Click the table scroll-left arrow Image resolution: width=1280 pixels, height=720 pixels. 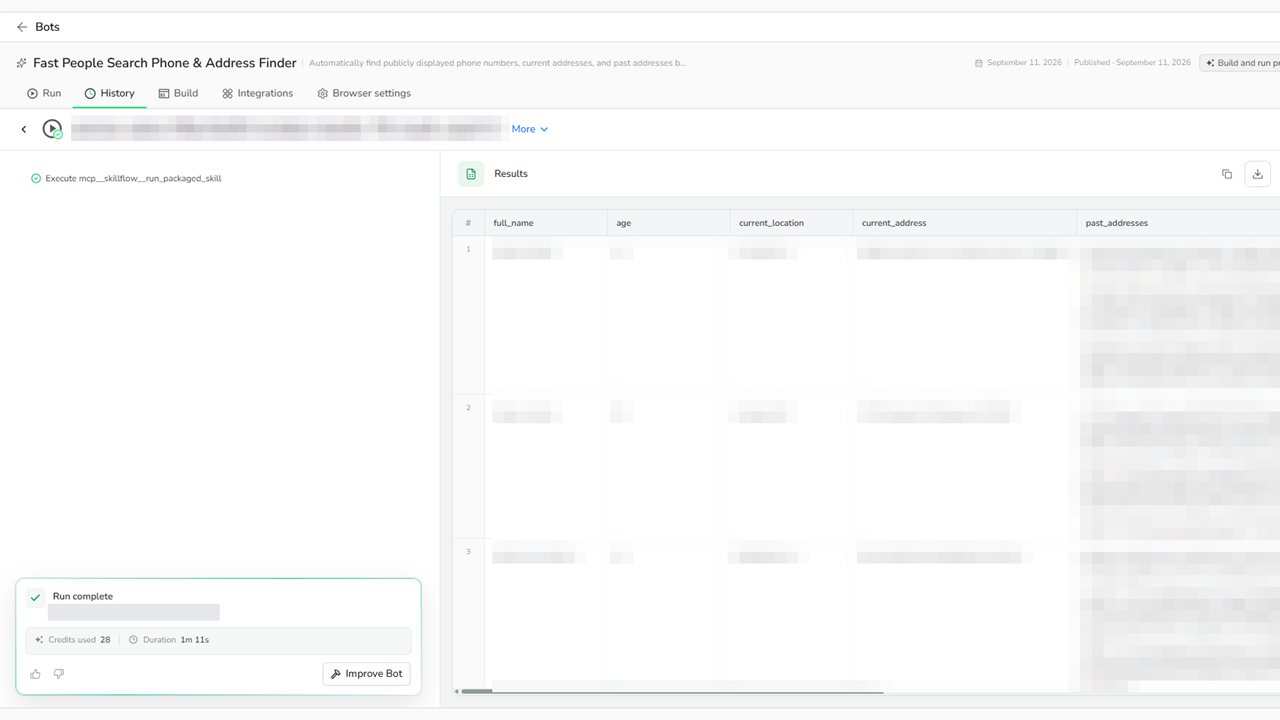pyautogui.click(x=456, y=691)
